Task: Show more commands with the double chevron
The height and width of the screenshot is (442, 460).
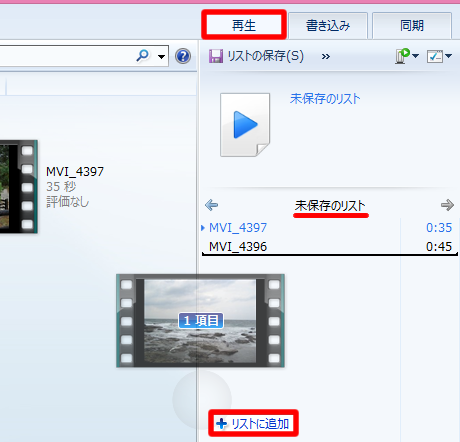Action: coord(326,57)
